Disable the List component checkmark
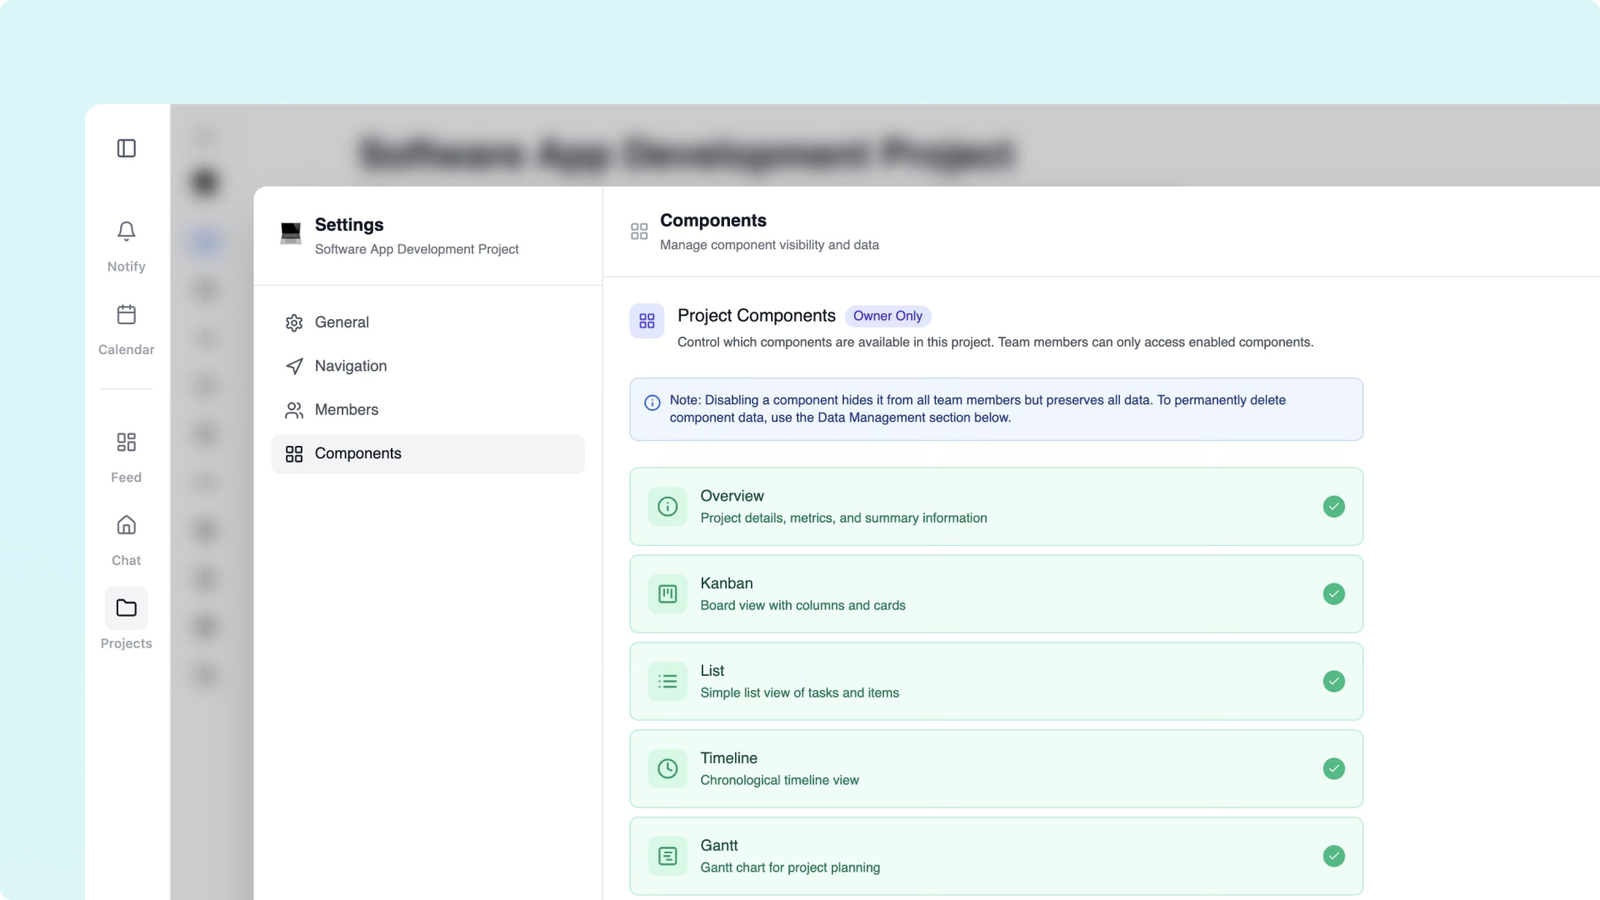The image size is (1600, 900). (x=1334, y=681)
